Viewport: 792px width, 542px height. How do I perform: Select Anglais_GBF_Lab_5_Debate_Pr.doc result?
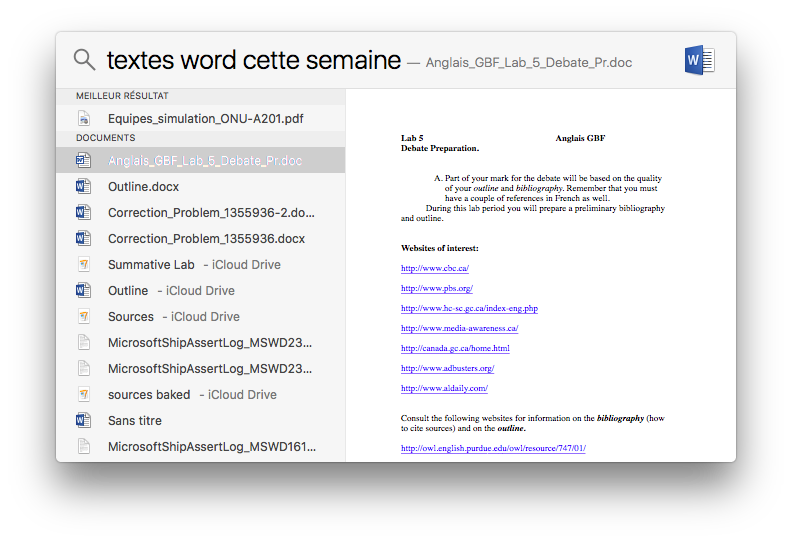click(201, 160)
